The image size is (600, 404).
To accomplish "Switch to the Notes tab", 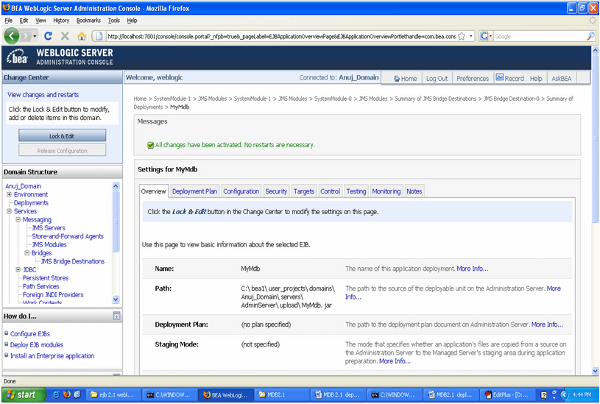I will point(414,191).
